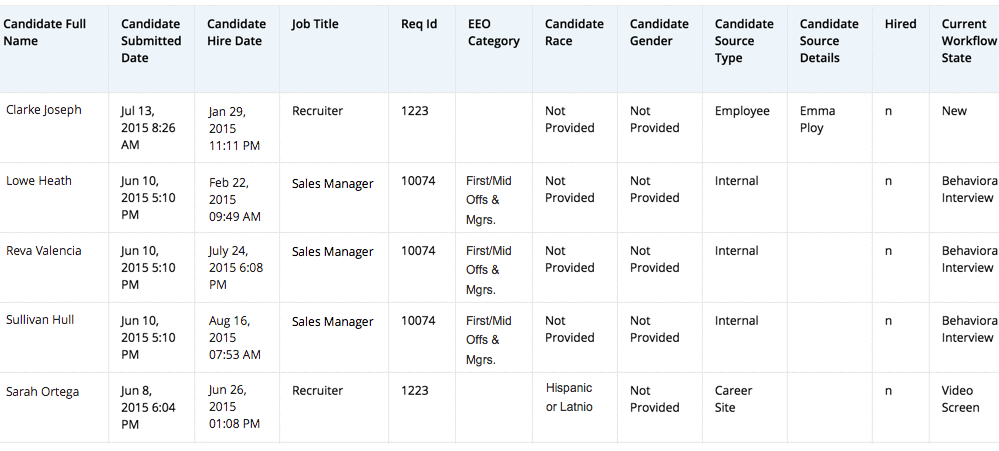Click the Emma Ploy source details cell
999x451 pixels.
(x=817, y=119)
